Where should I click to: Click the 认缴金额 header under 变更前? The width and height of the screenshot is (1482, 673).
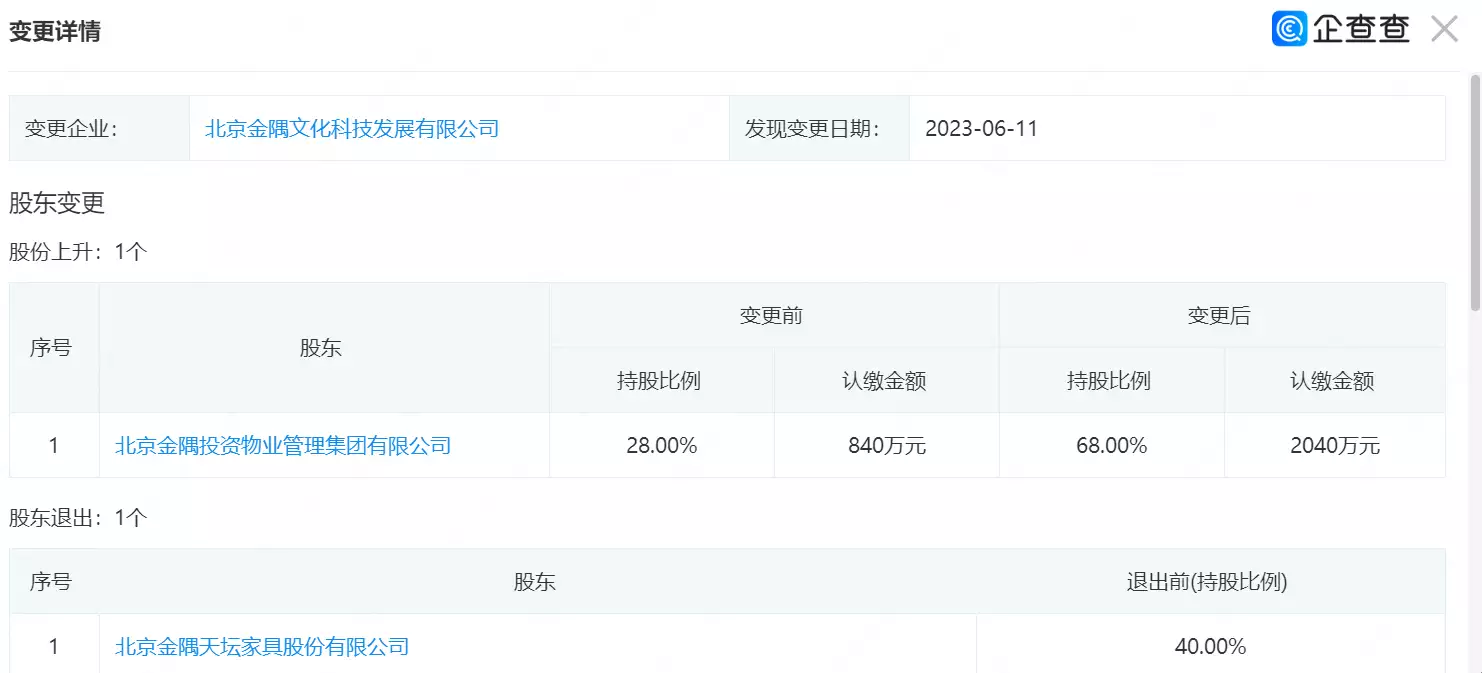coord(887,381)
